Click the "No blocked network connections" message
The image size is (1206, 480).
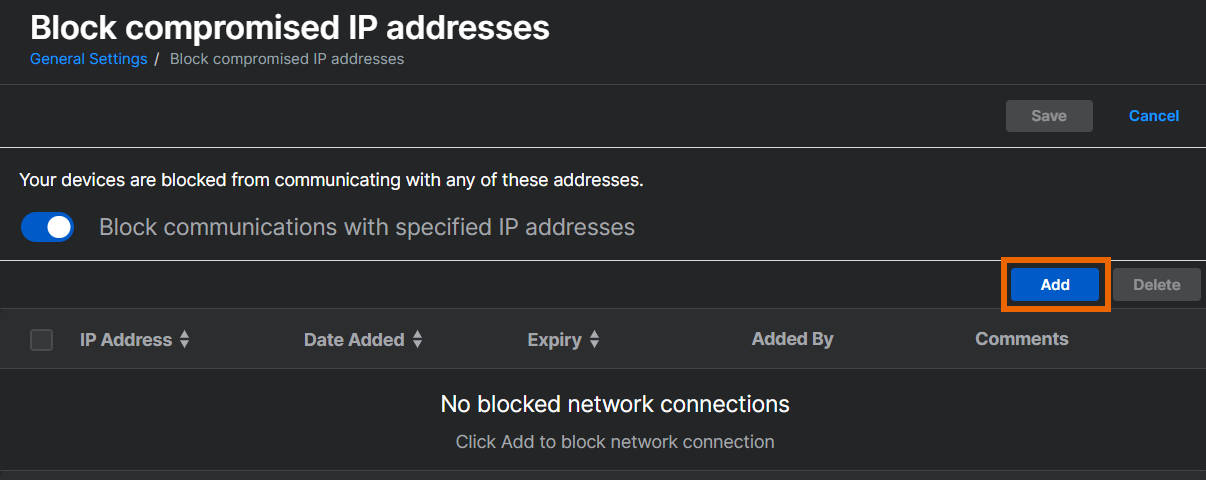coord(615,404)
